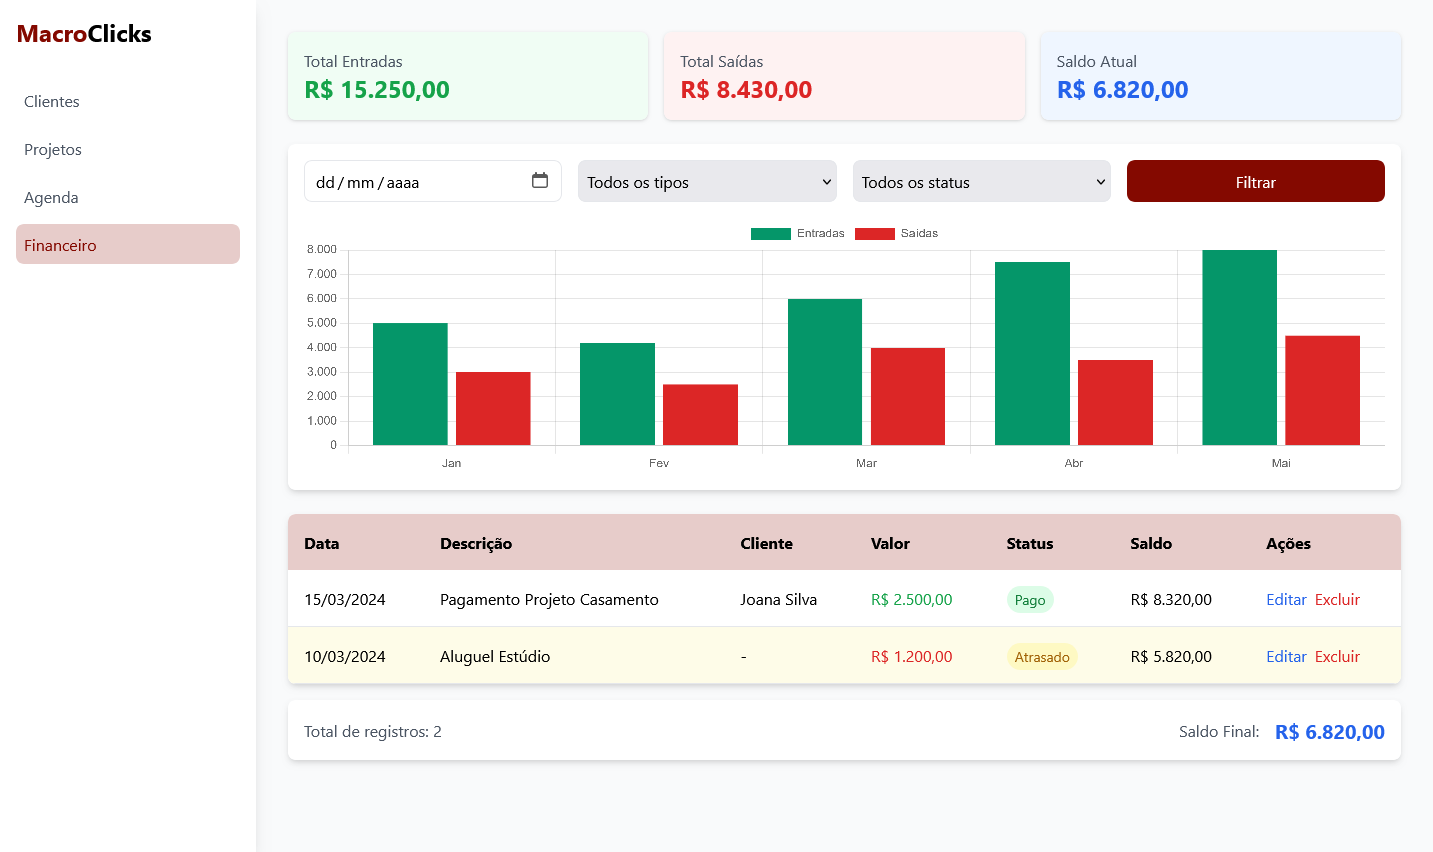The height and width of the screenshot is (852, 1433).
Task: Open the Agenda sidebar item
Action: (51, 198)
